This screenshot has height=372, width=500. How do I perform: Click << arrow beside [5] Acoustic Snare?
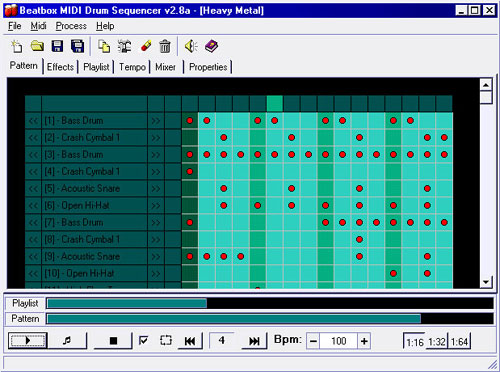33,189
